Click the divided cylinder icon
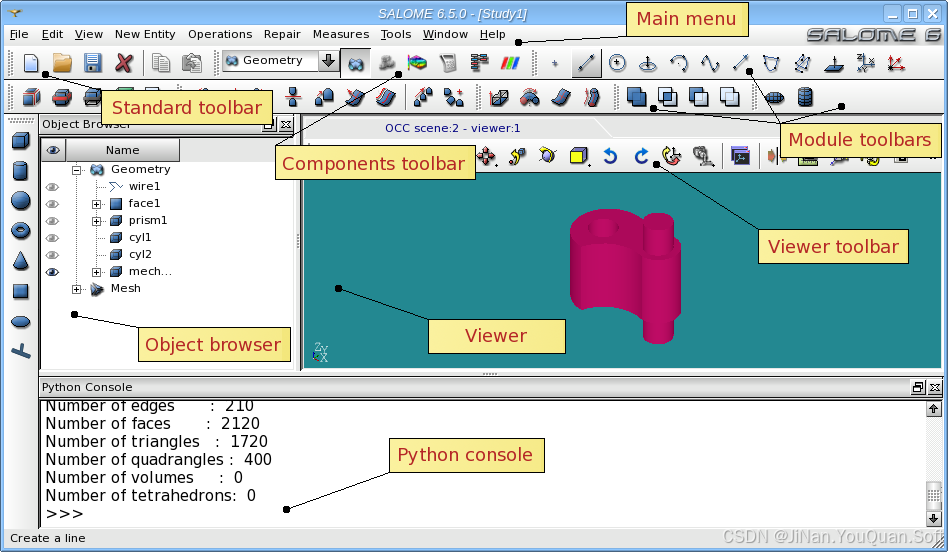 [805, 97]
